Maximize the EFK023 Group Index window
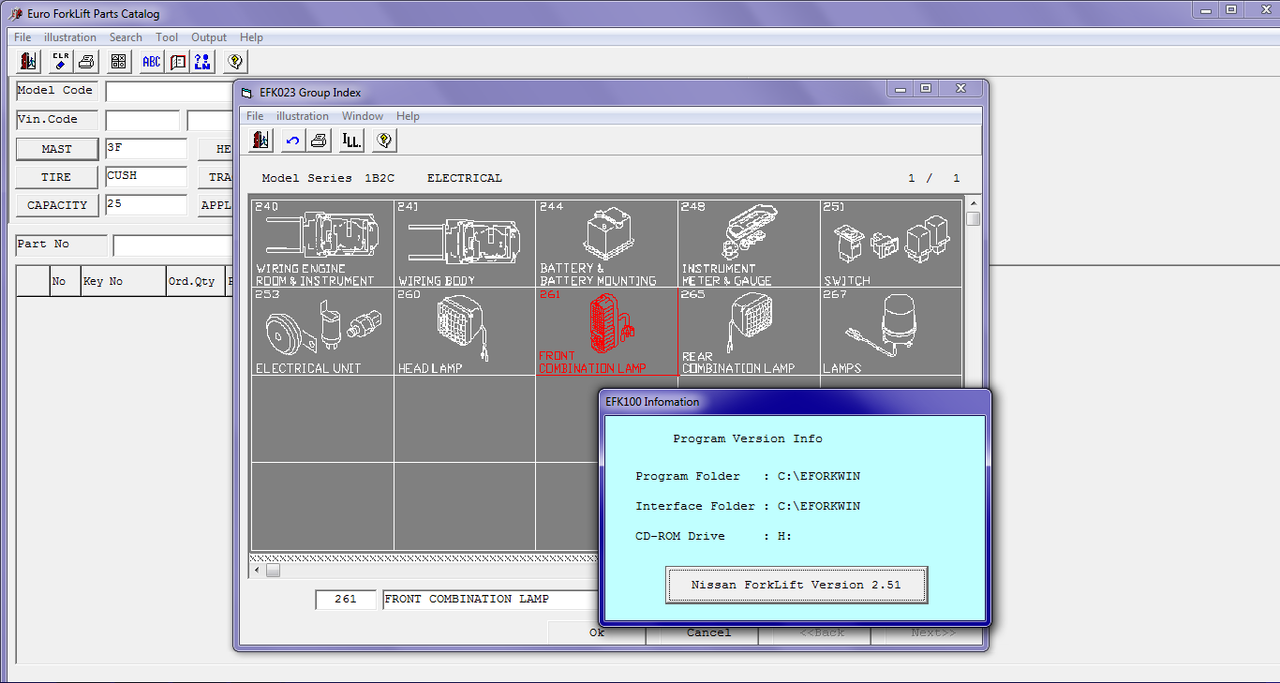 926,88
